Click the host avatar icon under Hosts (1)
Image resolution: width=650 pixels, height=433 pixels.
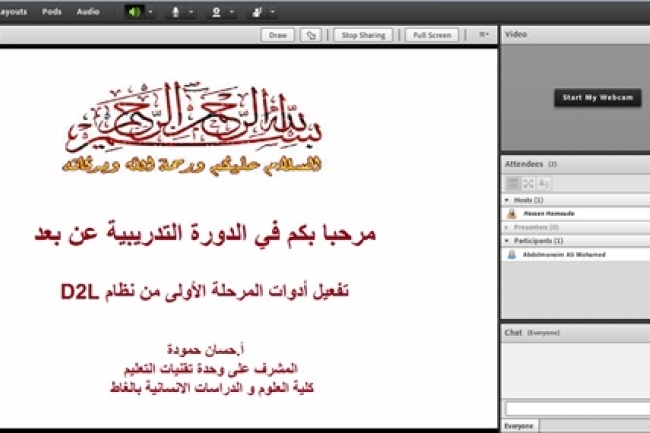[x=512, y=214]
